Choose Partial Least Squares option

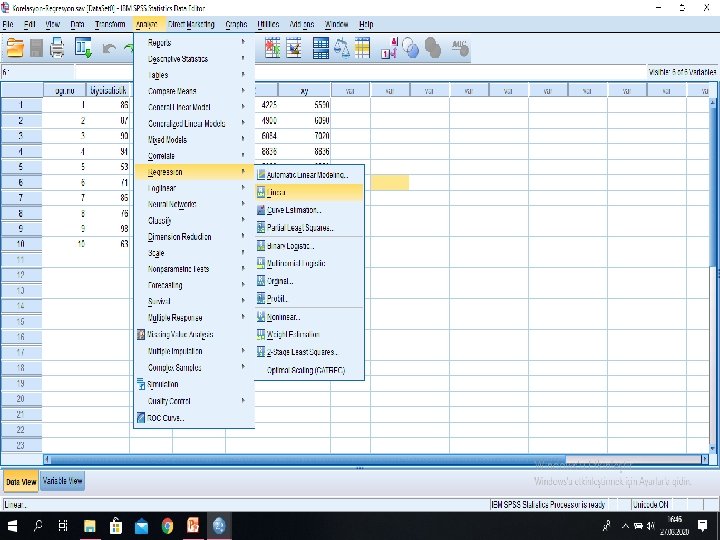point(309,228)
